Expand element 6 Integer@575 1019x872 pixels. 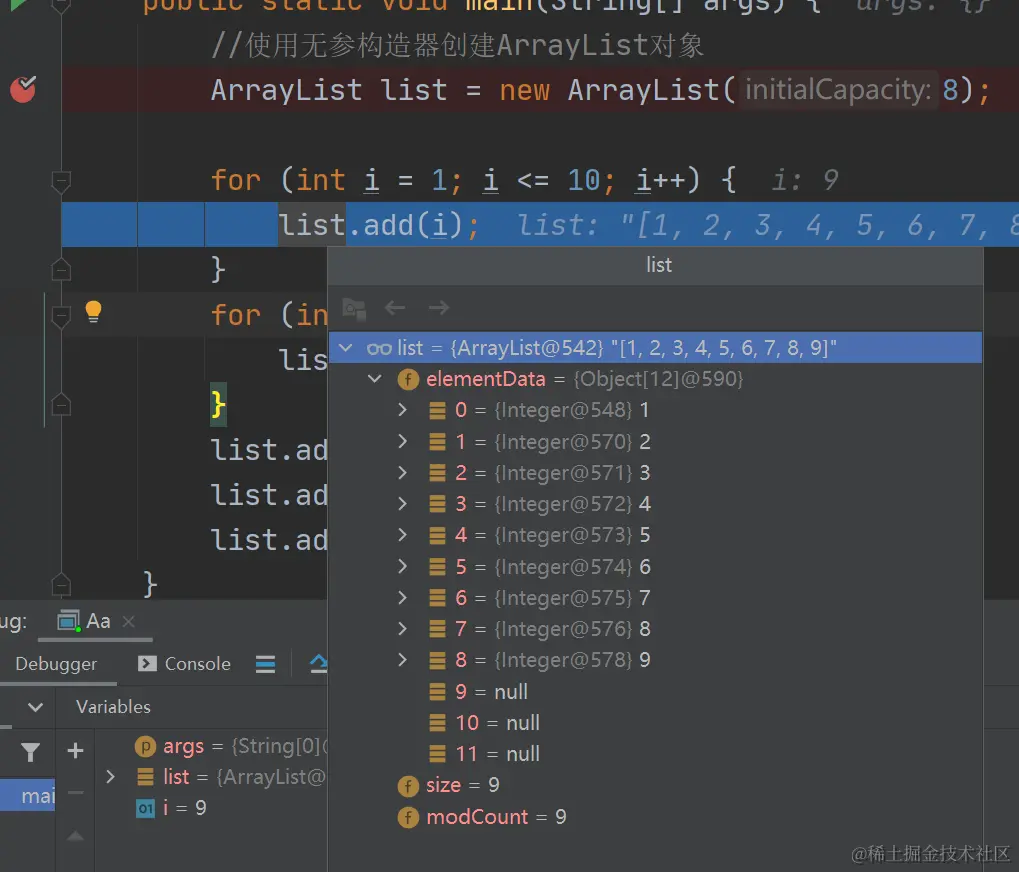click(402, 597)
